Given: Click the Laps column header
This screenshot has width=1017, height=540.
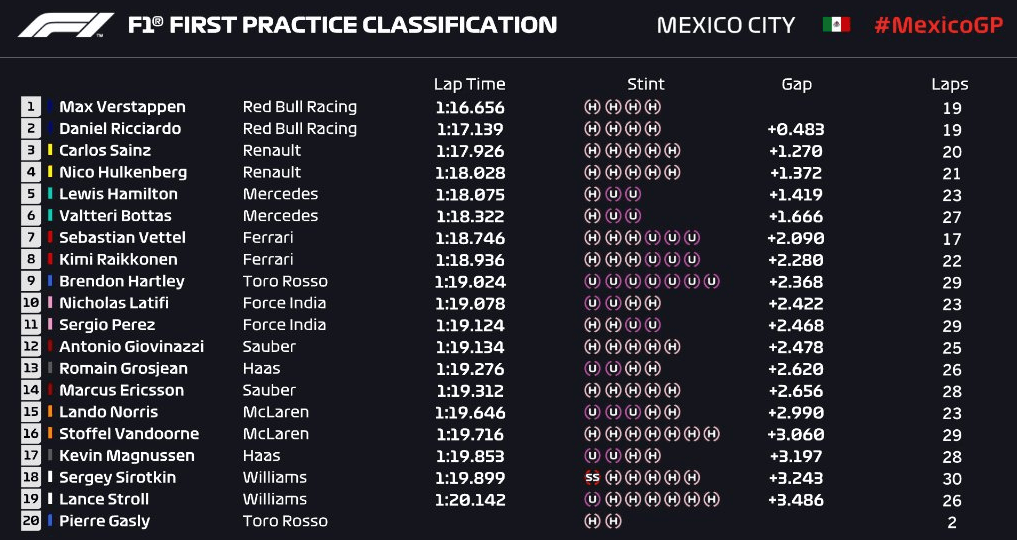Looking at the screenshot, I should (950, 84).
